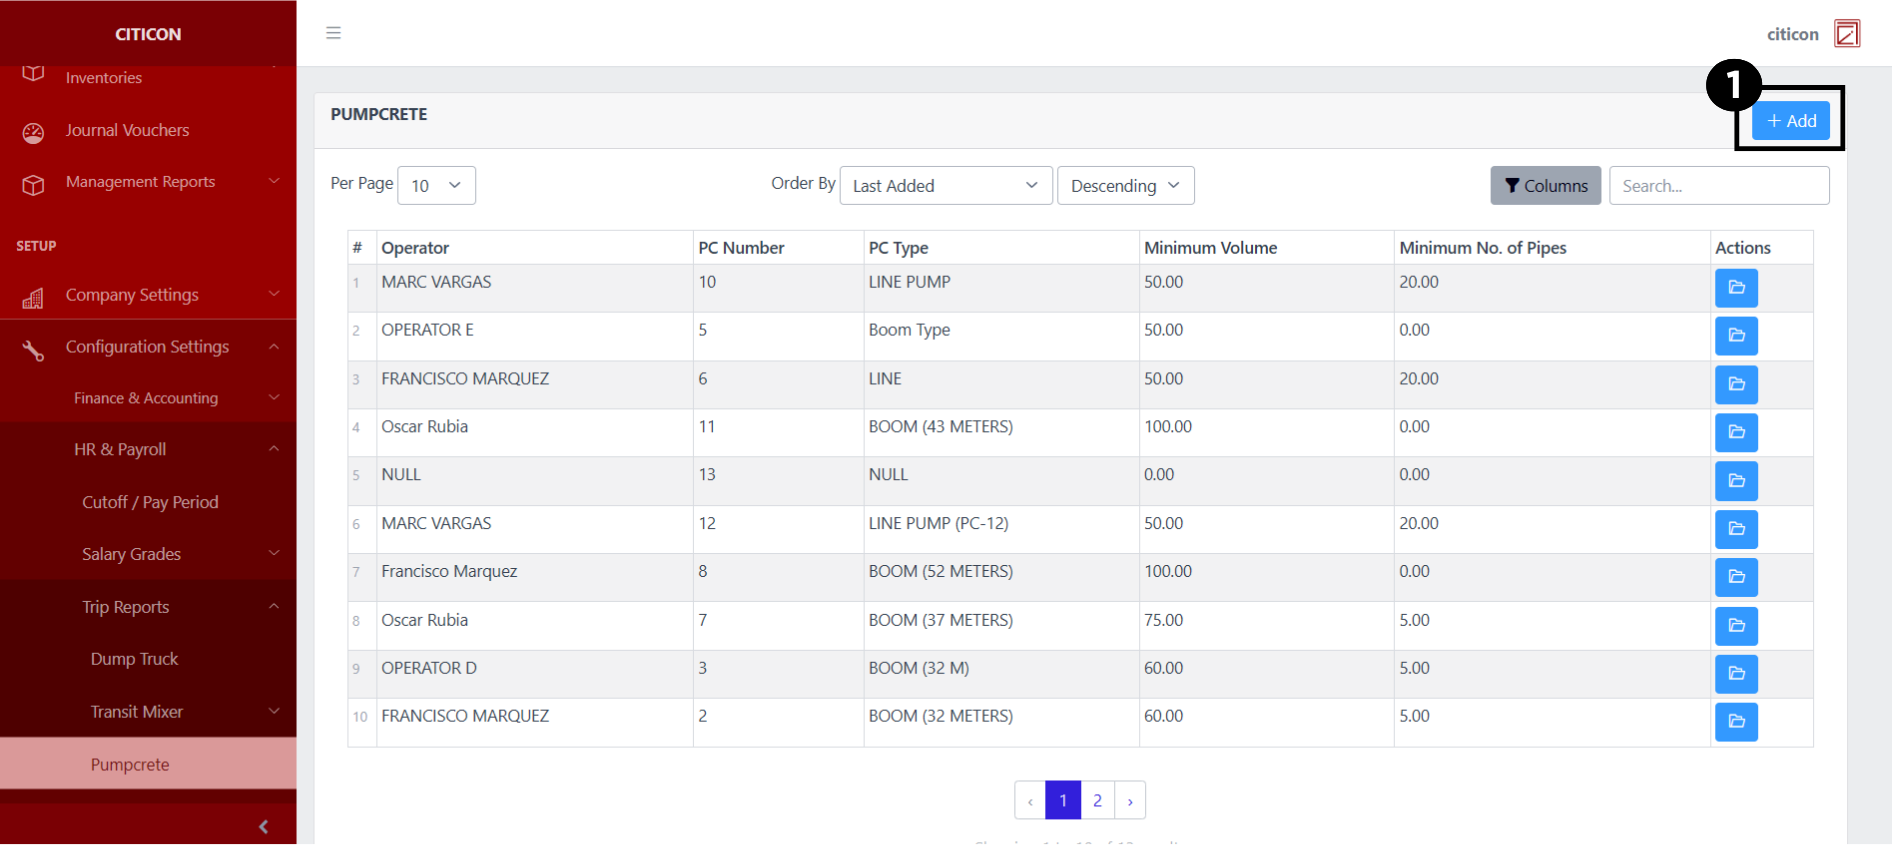Click the Columns filter button
Viewport: 1892px width, 845px height.
(1545, 186)
